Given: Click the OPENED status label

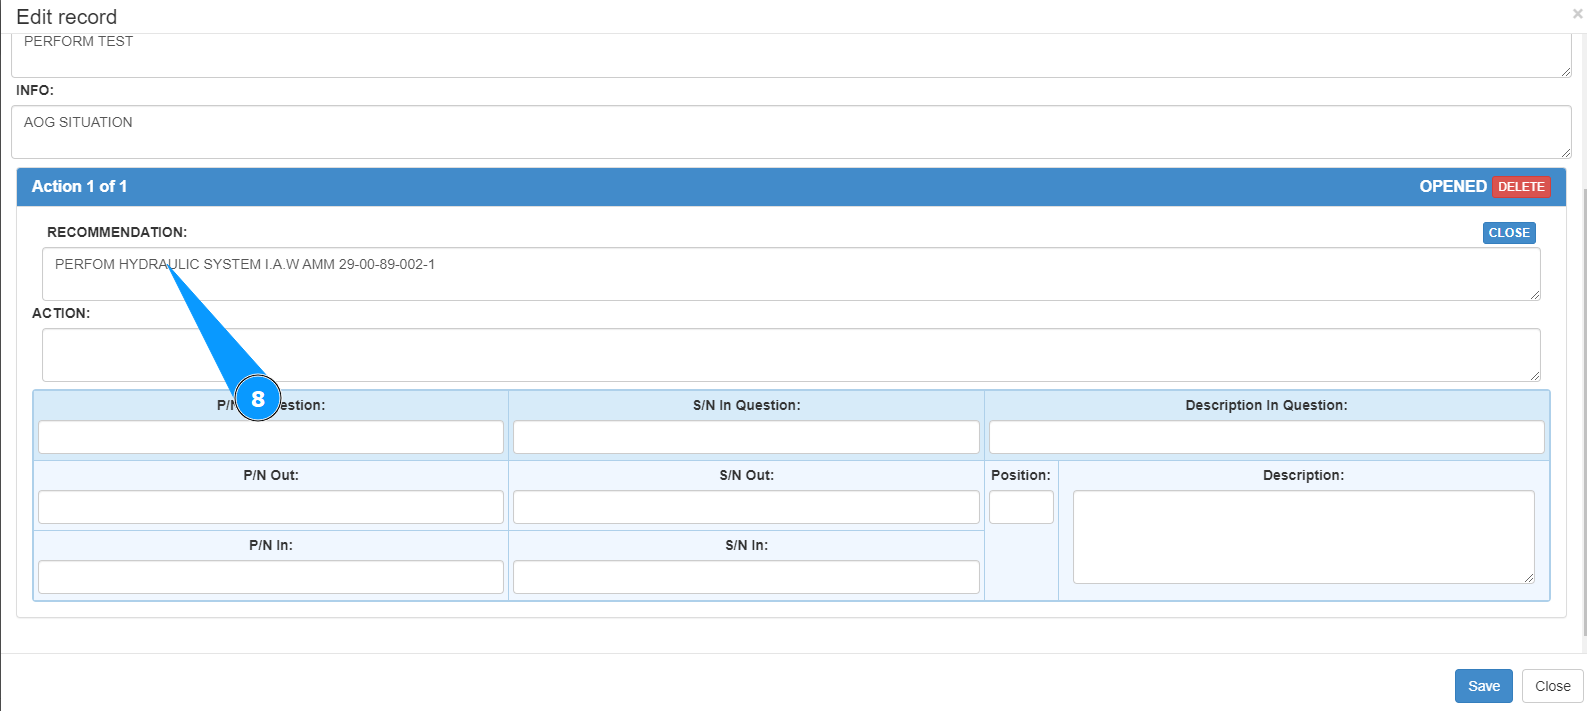Looking at the screenshot, I should [1453, 186].
